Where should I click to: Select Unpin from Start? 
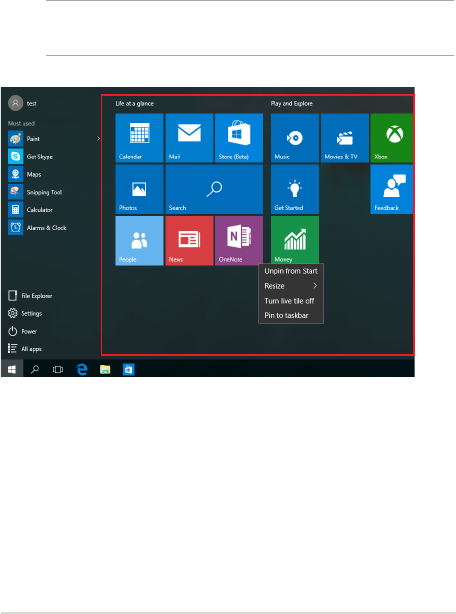(x=291, y=271)
